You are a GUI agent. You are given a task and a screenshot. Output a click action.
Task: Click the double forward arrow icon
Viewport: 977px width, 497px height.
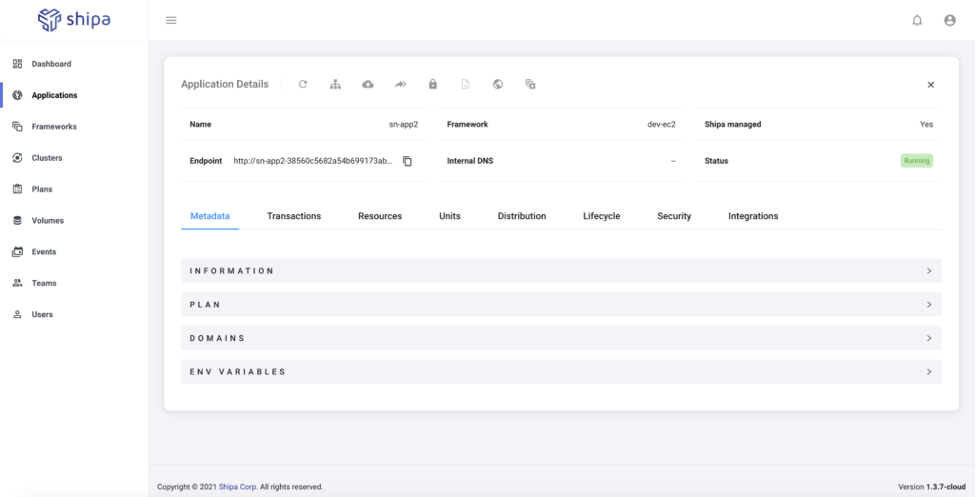(x=400, y=84)
